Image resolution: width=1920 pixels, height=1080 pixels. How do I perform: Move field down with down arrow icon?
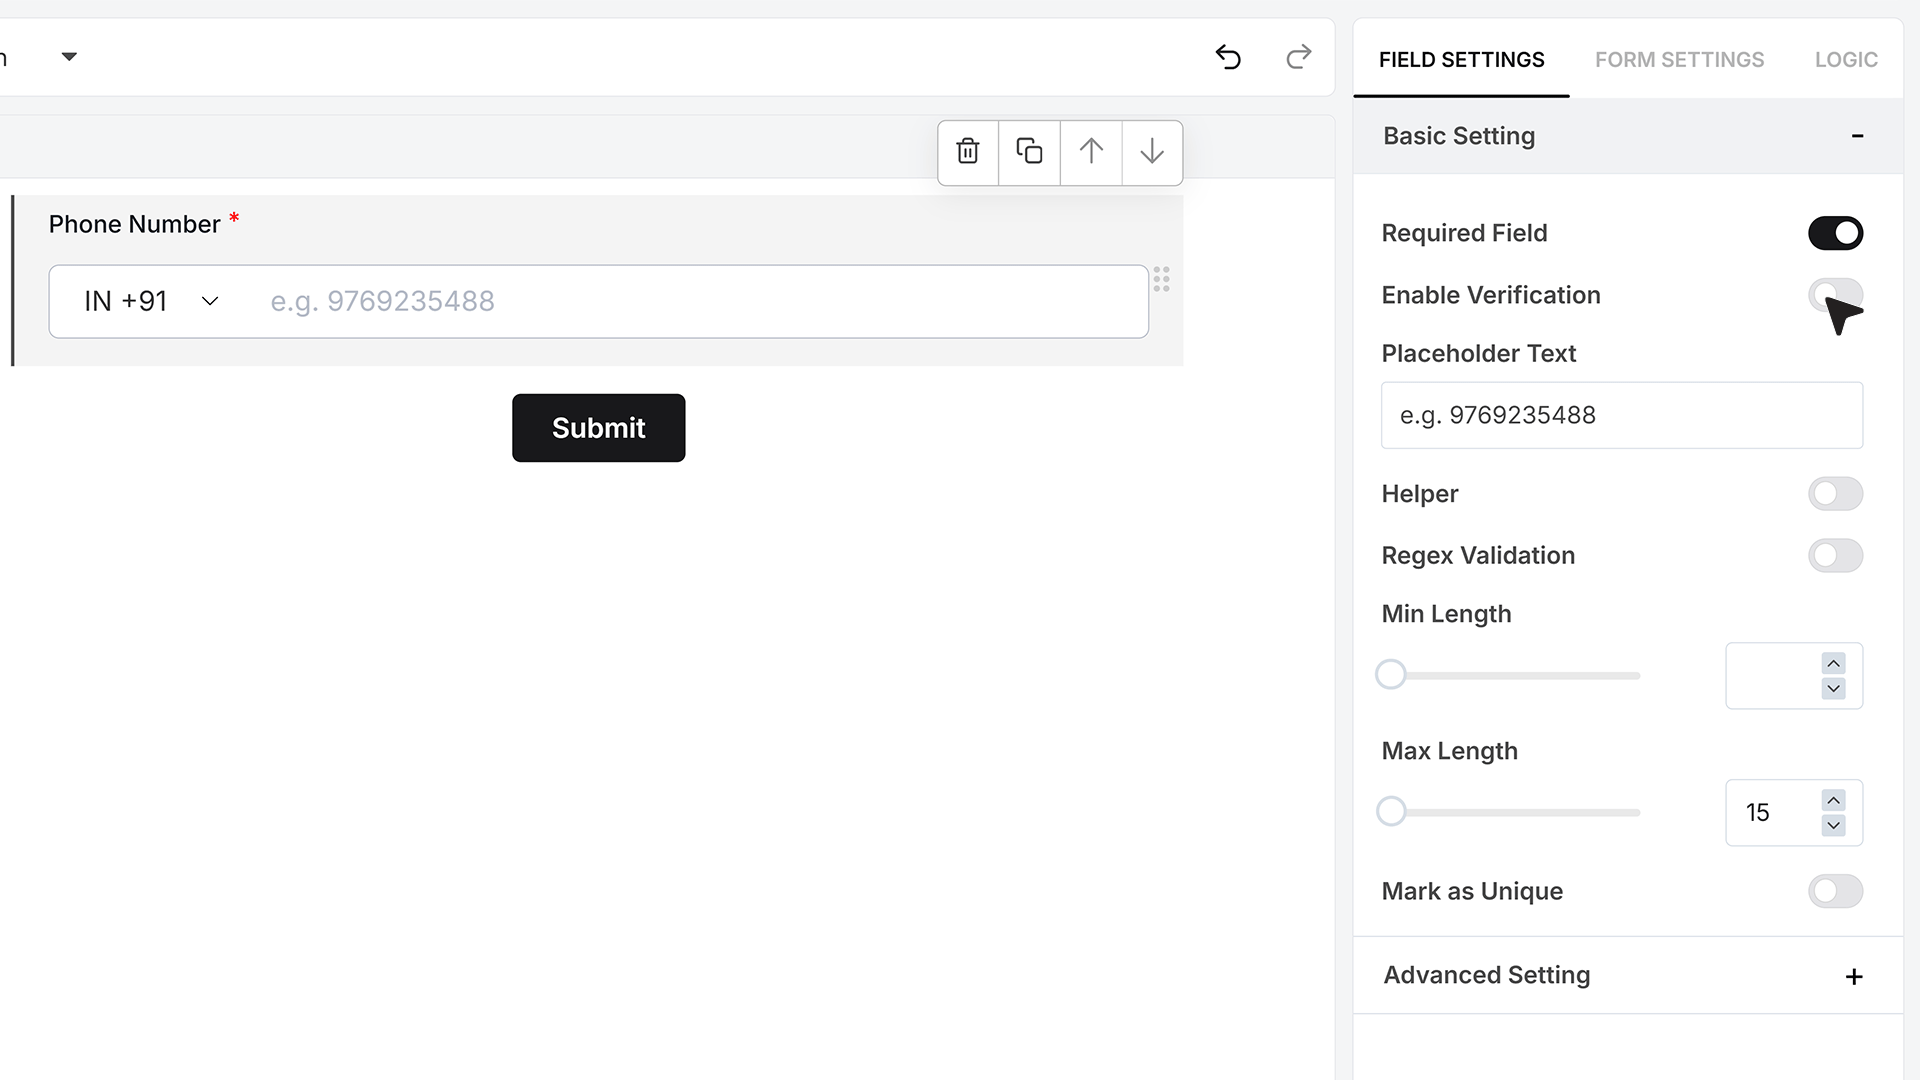(1152, 152)
